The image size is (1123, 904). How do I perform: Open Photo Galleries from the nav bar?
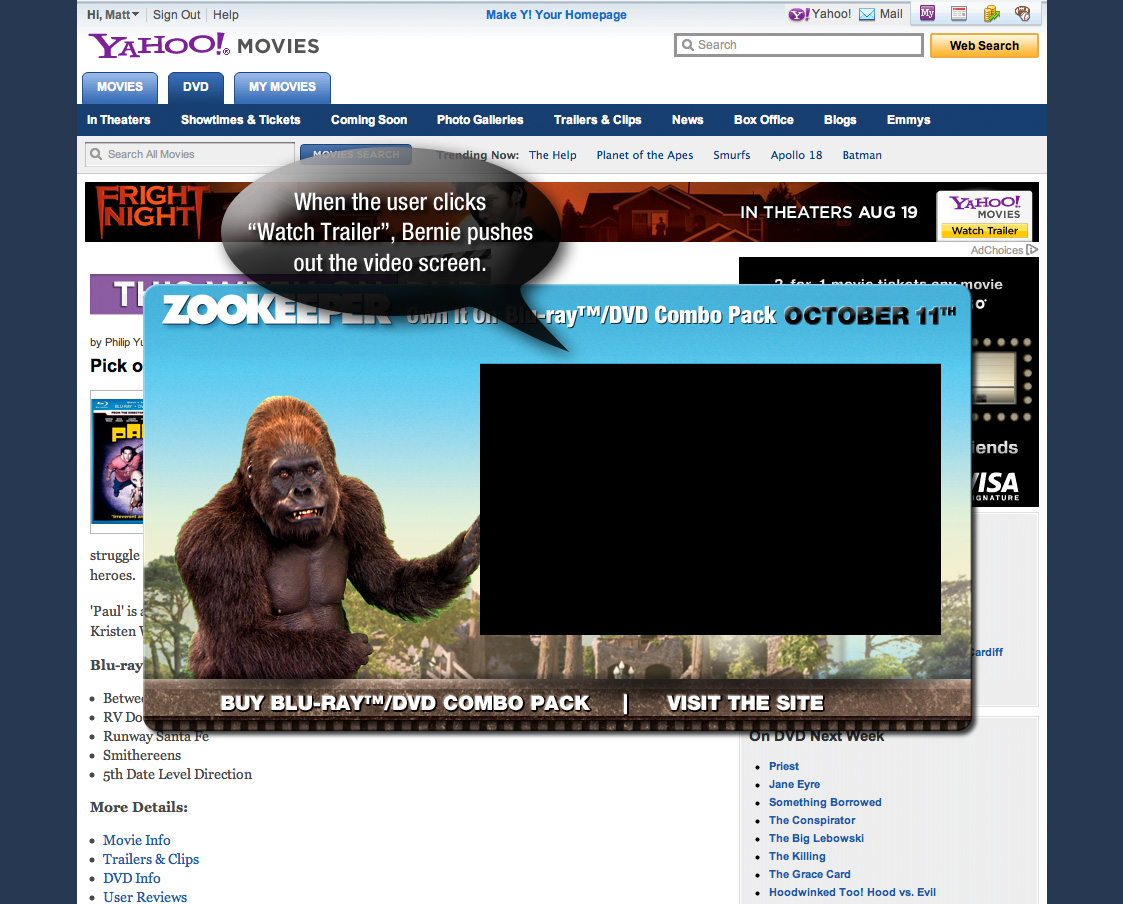pos(480,120)
